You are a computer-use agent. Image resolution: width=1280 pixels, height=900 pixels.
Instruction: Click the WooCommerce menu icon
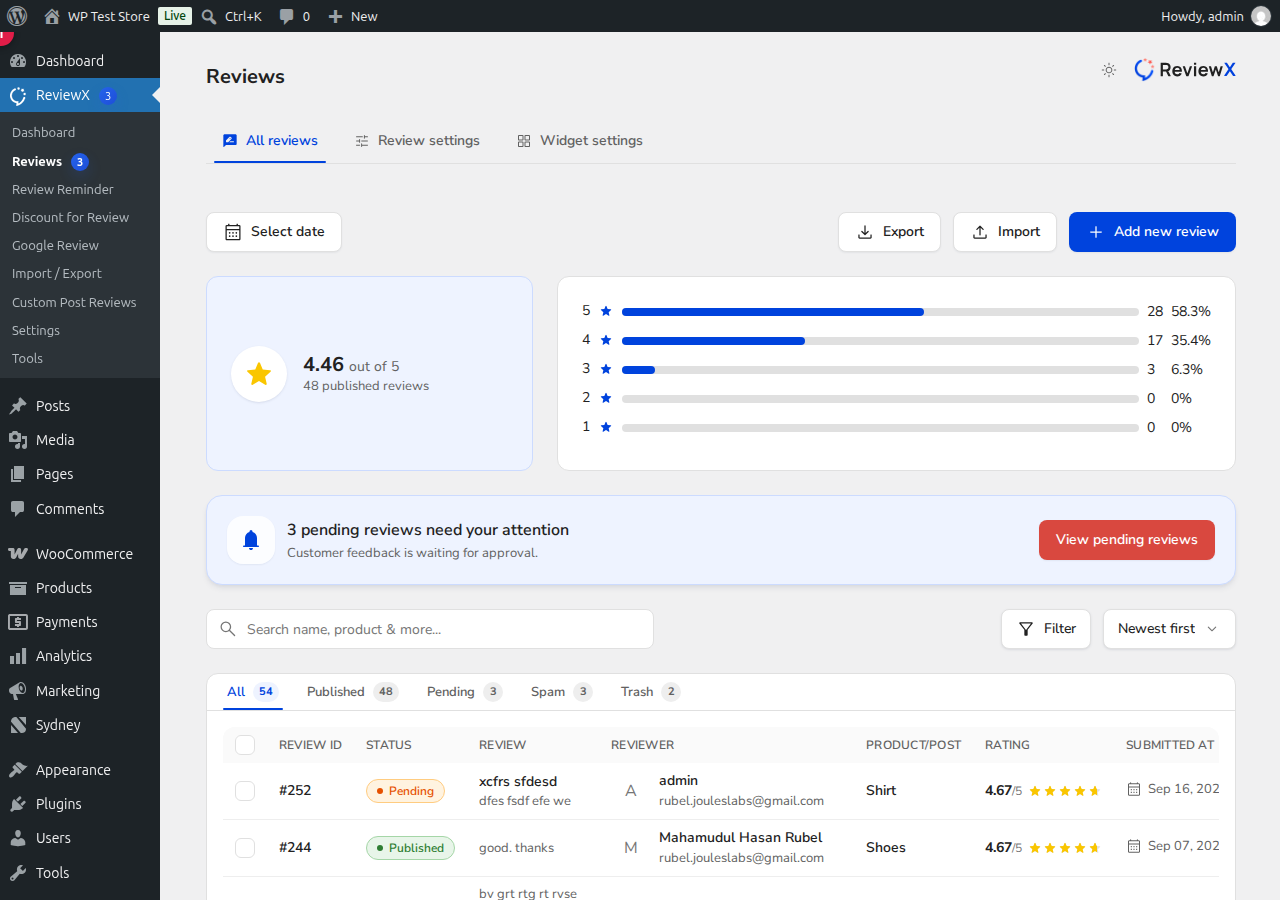click(18, 554)
